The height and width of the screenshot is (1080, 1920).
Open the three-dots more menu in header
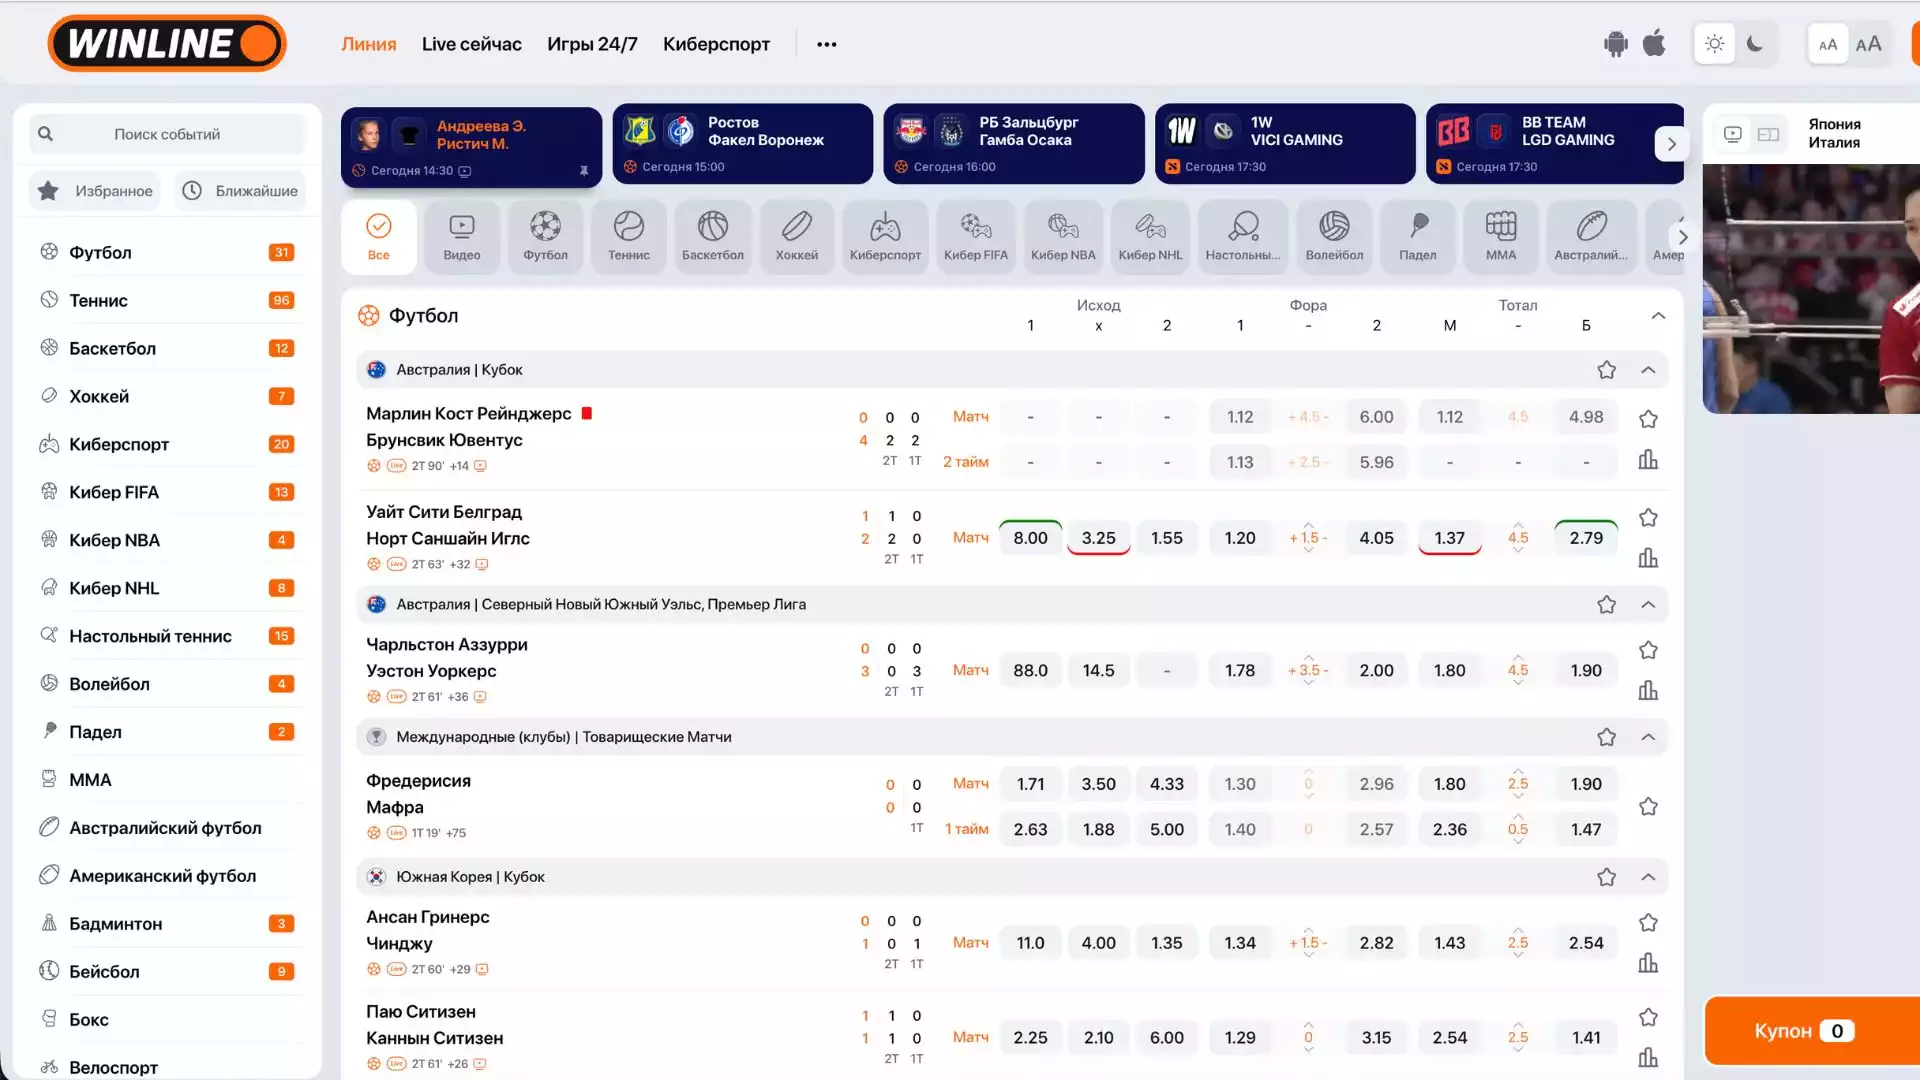826,44
